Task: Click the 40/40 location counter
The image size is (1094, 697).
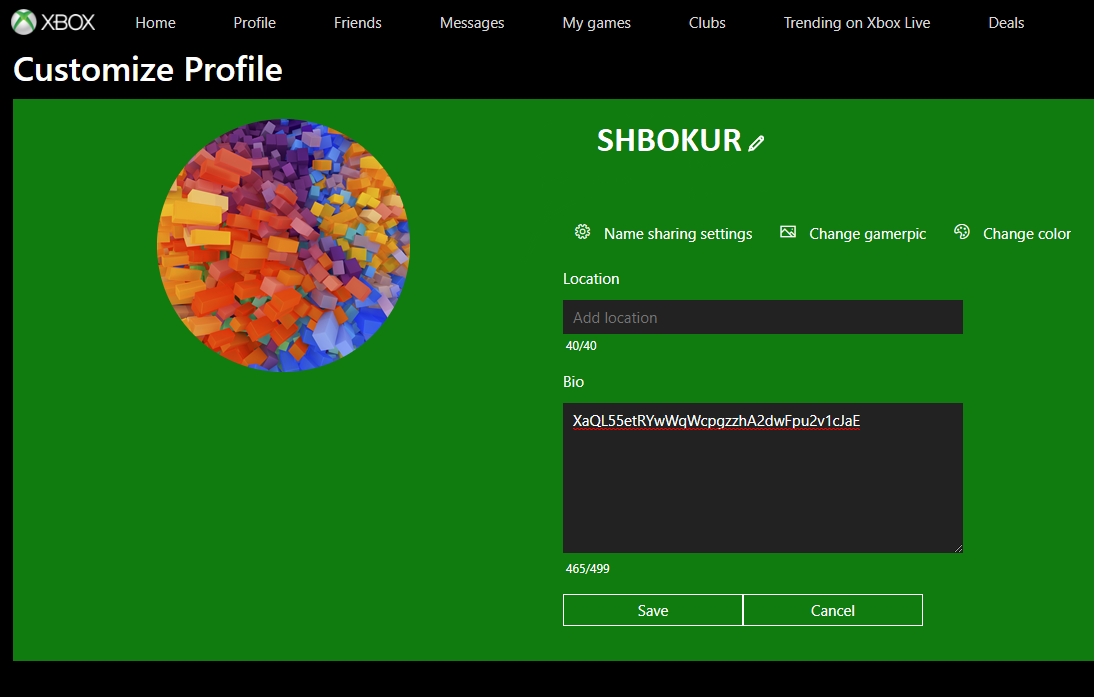Action: click(581, 345)
